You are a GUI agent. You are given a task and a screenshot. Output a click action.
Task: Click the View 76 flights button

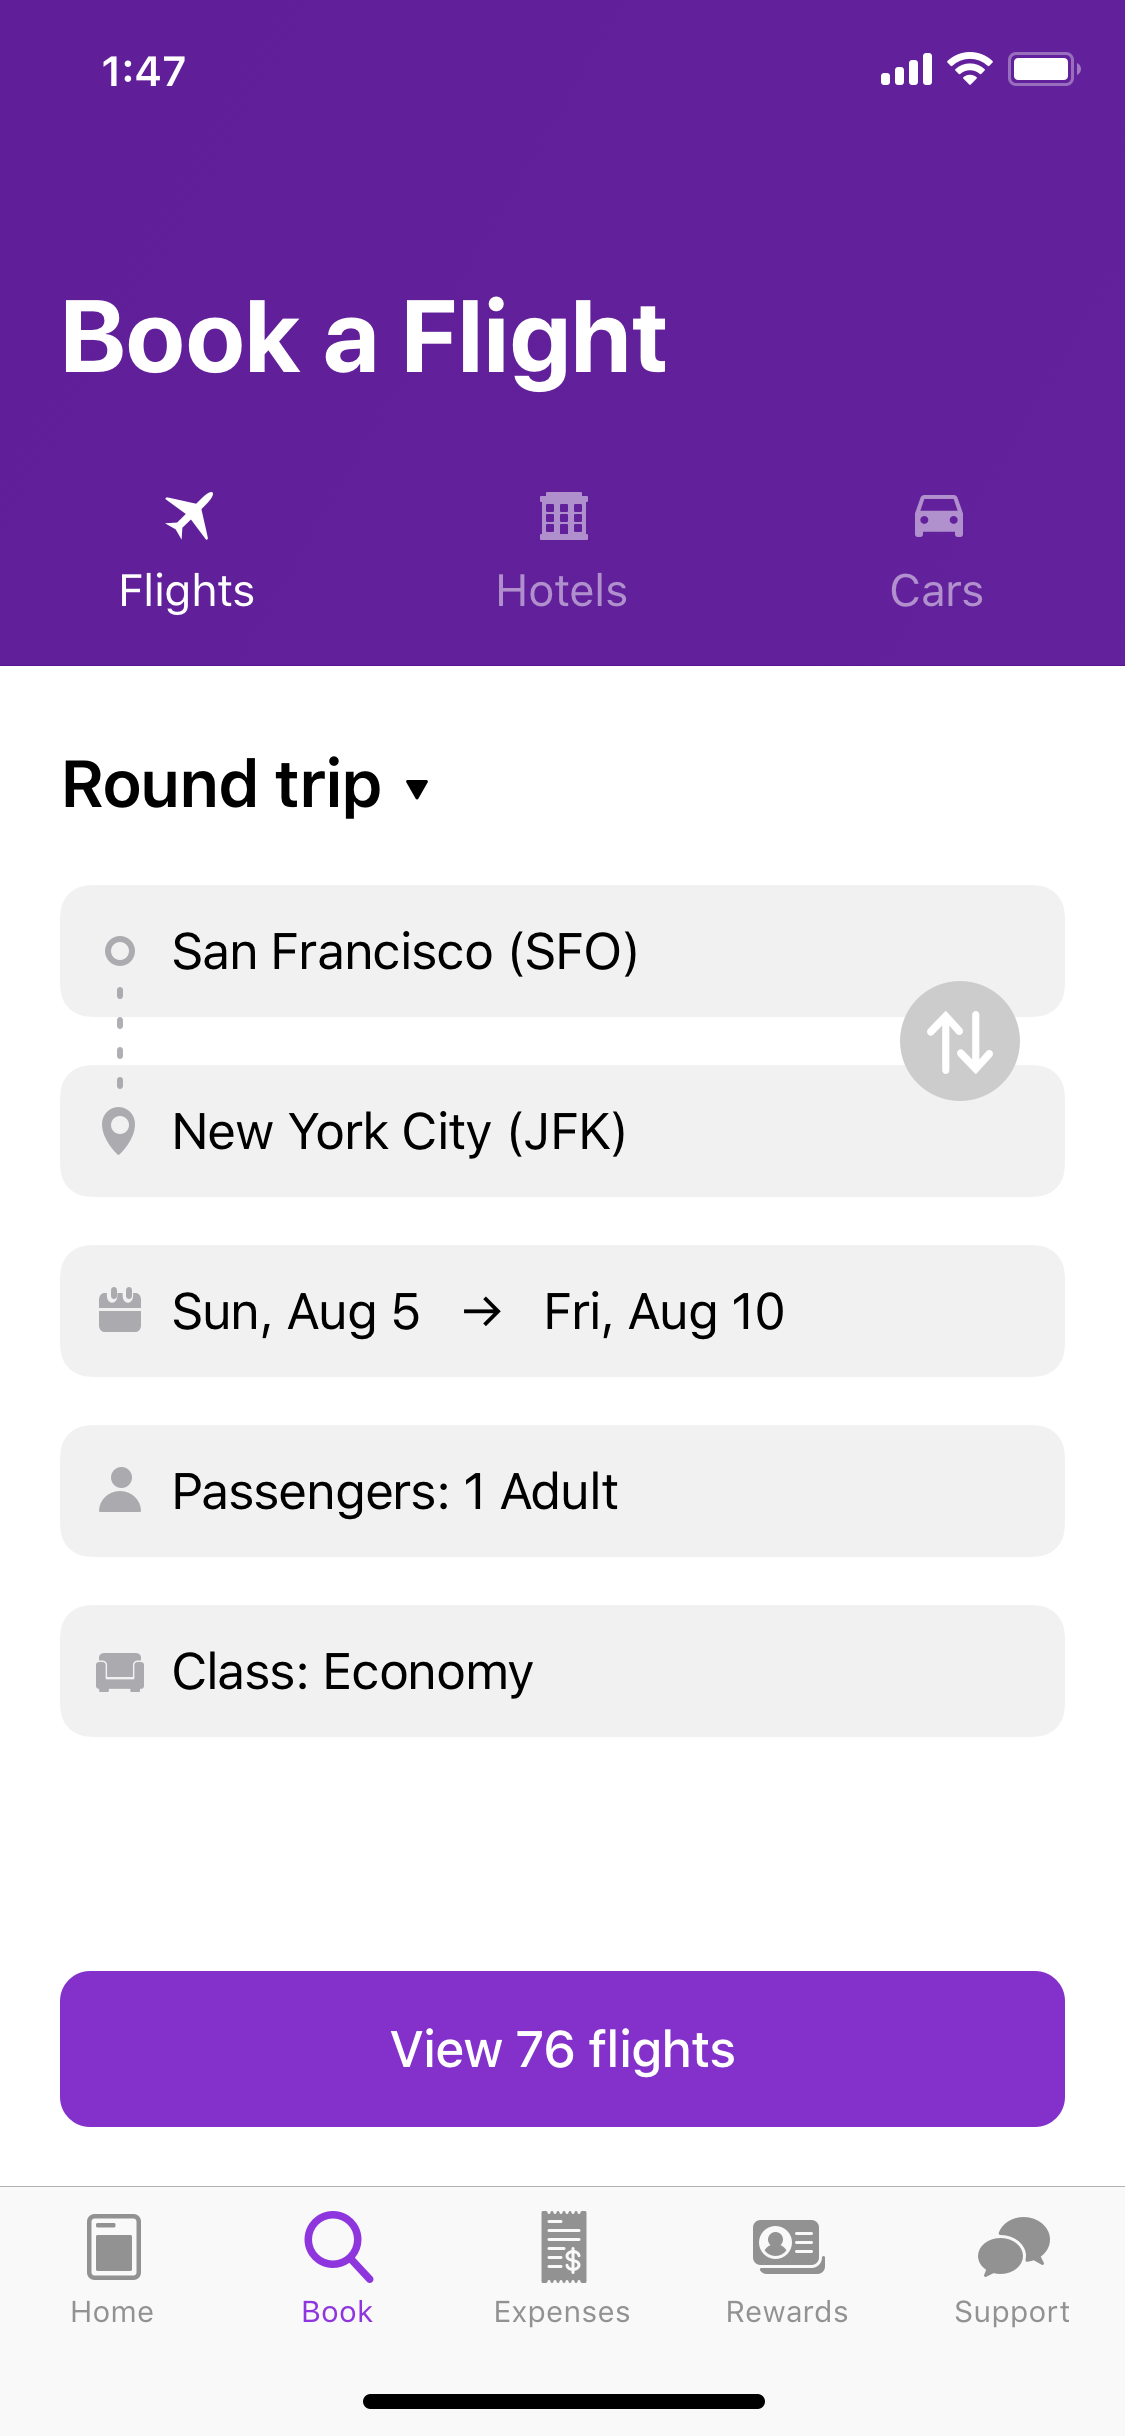pos(562,2049)
